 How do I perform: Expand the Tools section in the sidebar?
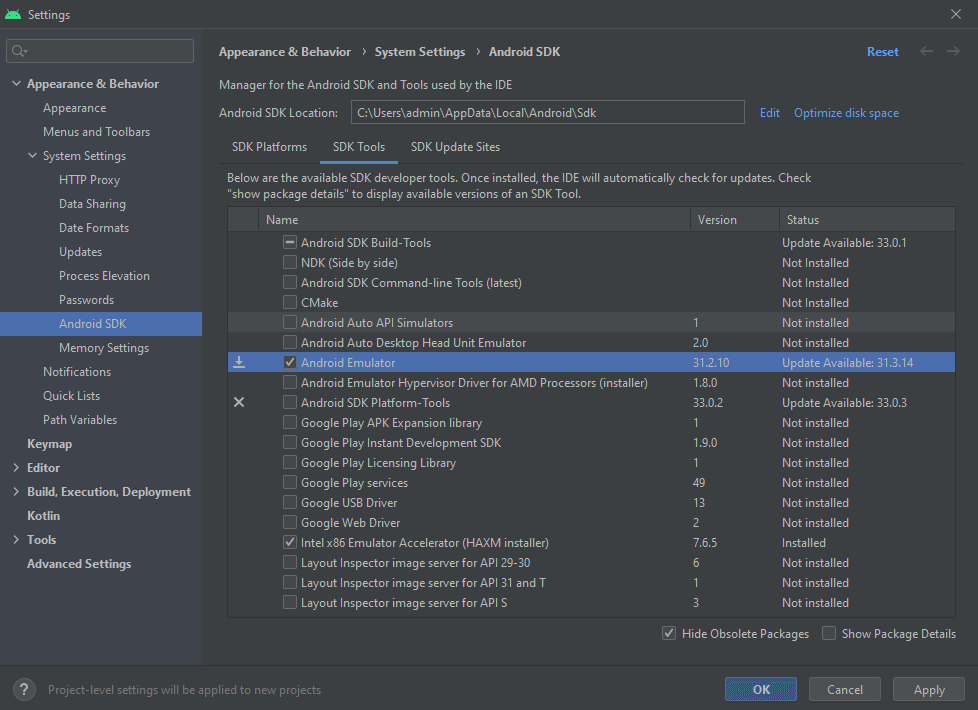click(x=16, y=539)
